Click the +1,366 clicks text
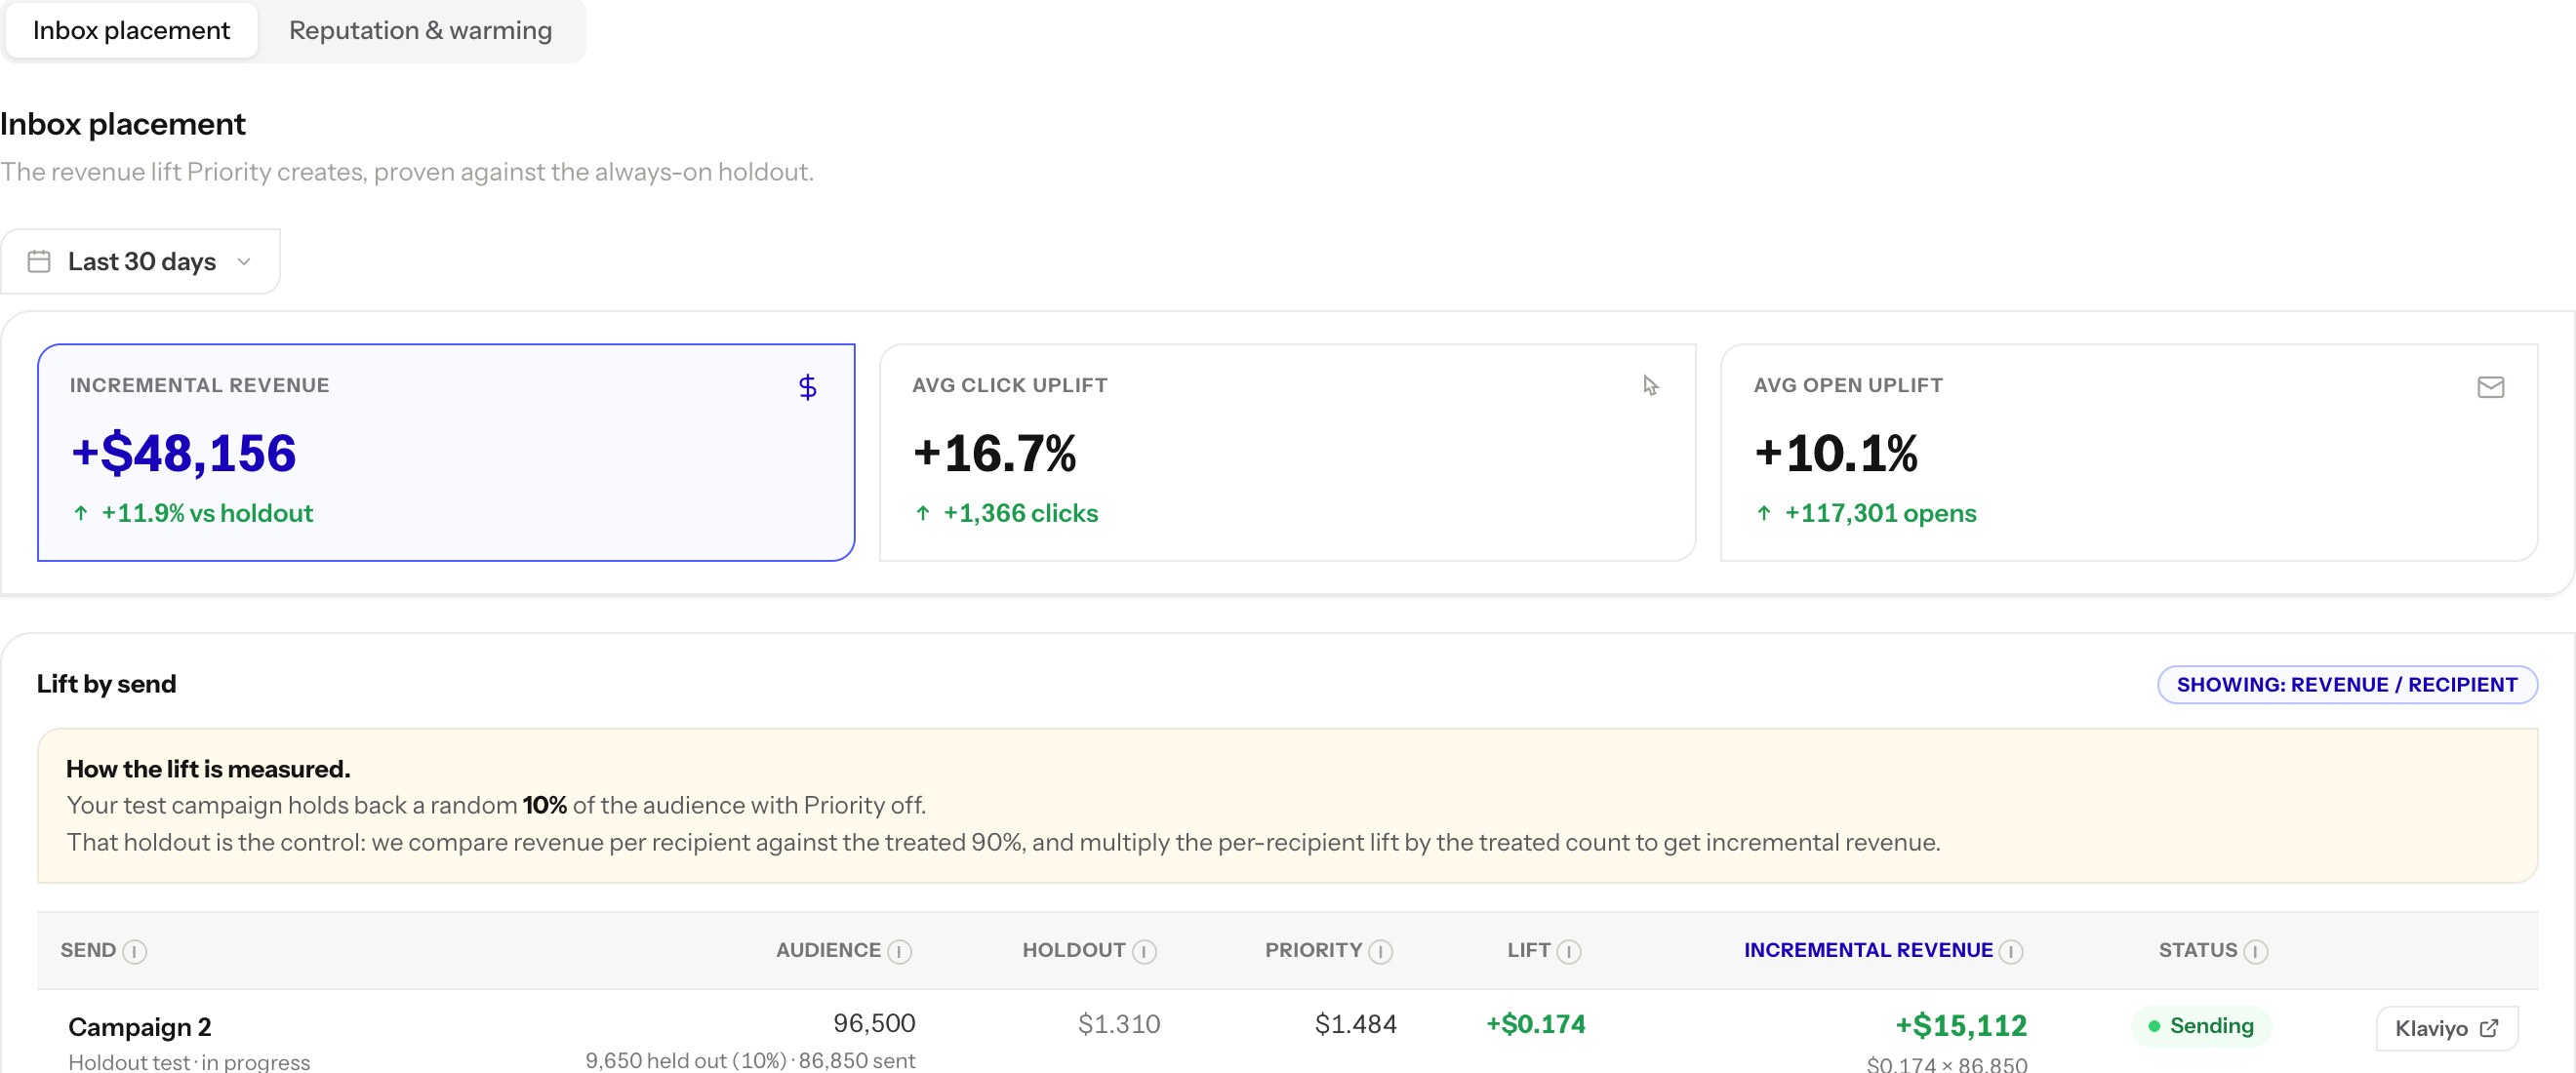This screenshot has width=2576, height=1073. pyautogui.click(x=1020, y=513)
